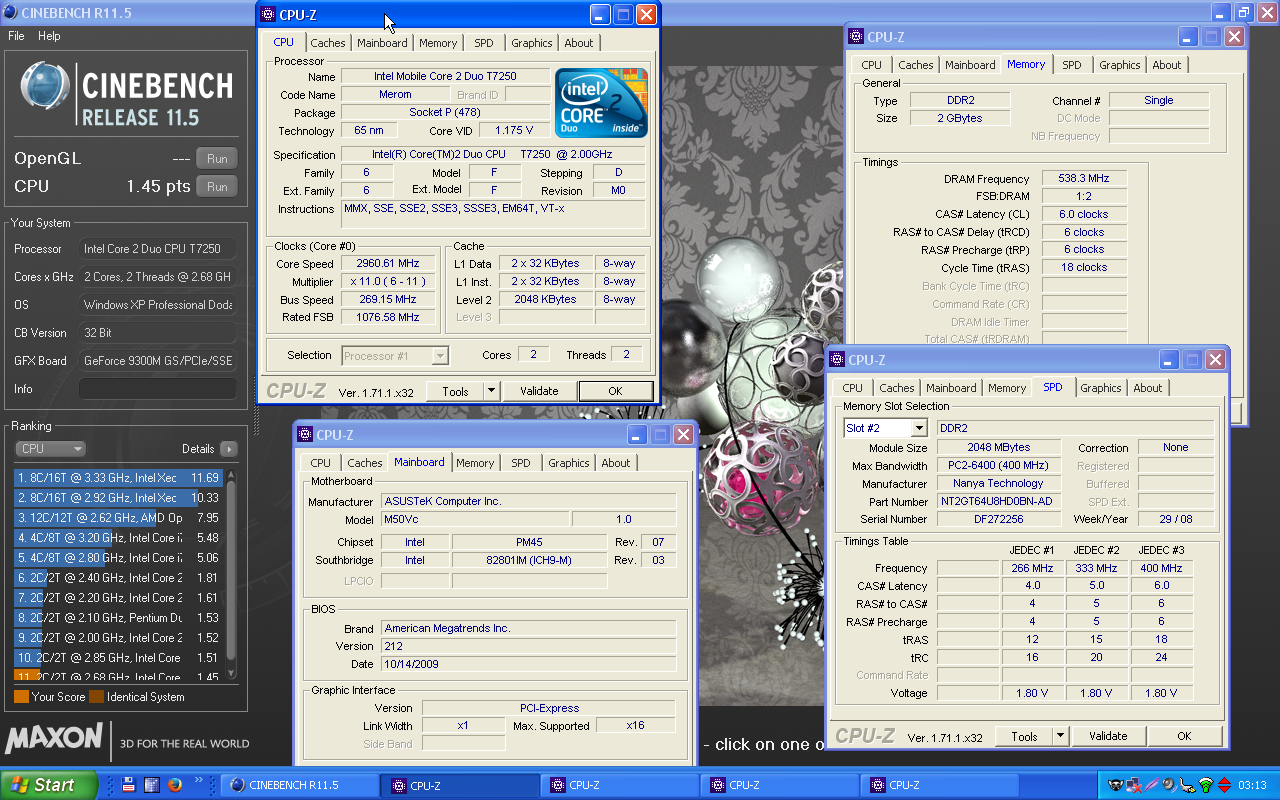Open Graphics tab in the processor CPU-Z window

(x=531, y=43)
